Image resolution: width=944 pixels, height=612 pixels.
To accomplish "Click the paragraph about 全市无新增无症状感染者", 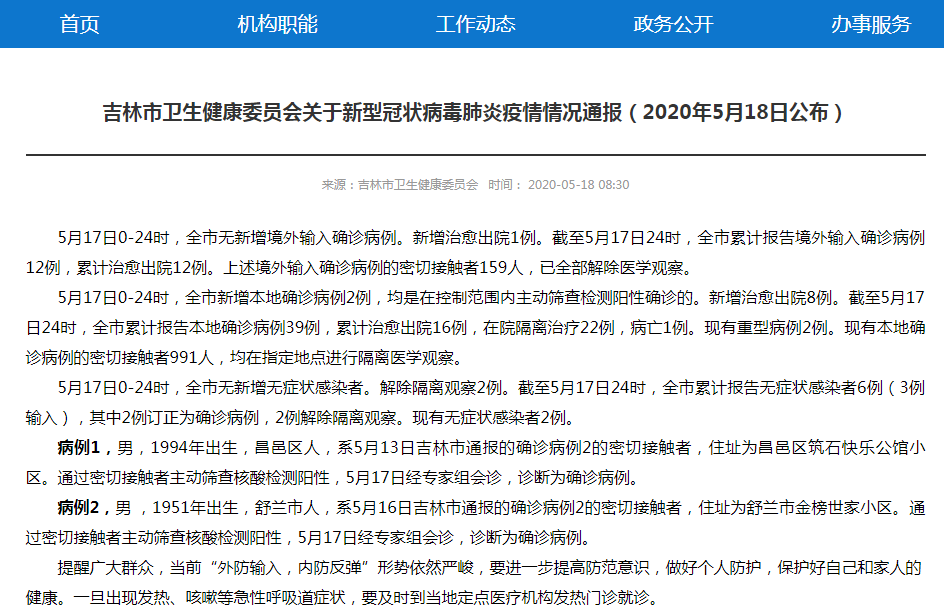I will (x=475, y=403).
